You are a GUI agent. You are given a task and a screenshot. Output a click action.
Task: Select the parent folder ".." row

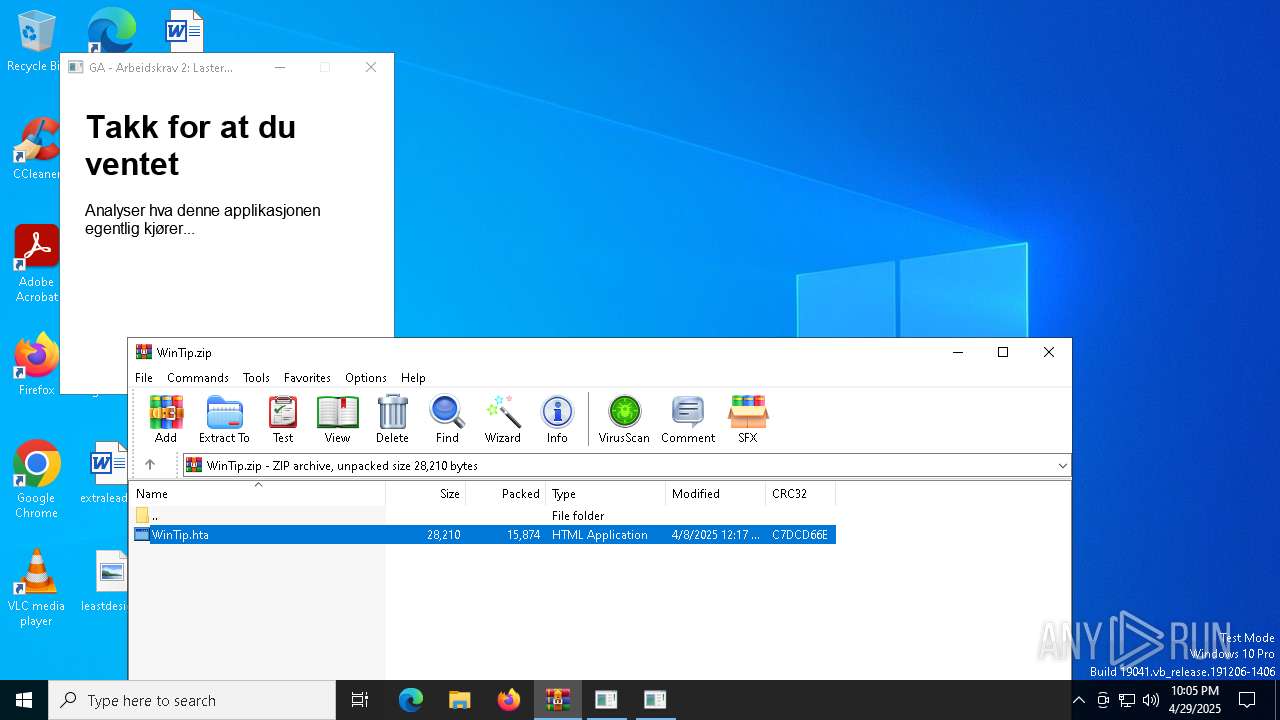click(x=483, y=515)
